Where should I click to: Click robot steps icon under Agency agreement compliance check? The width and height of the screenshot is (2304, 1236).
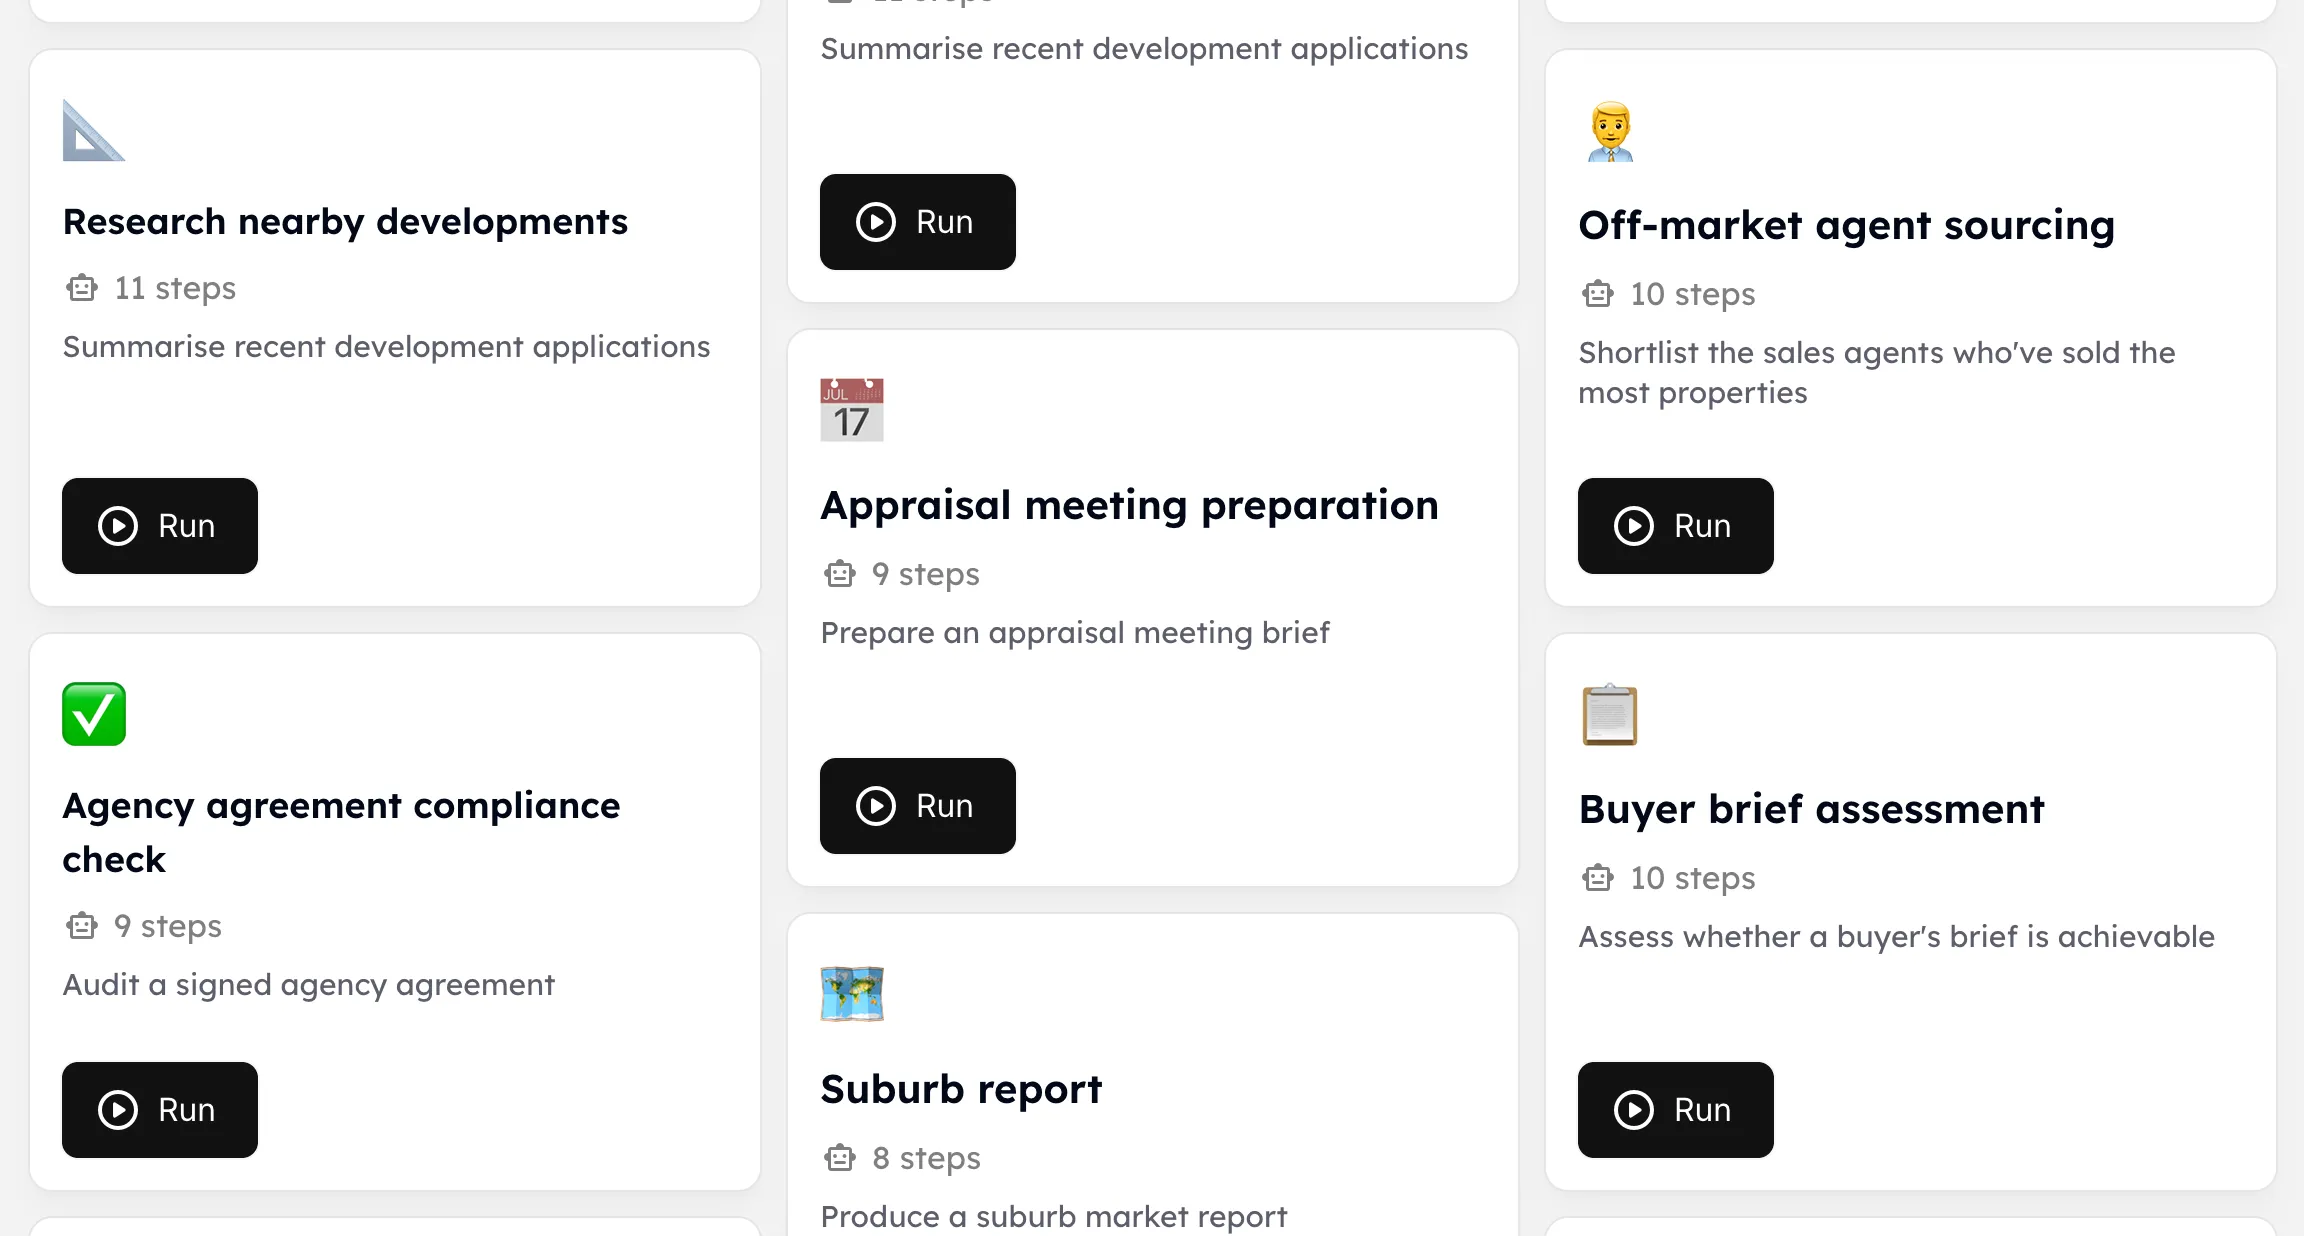click(x=82, y=926)
